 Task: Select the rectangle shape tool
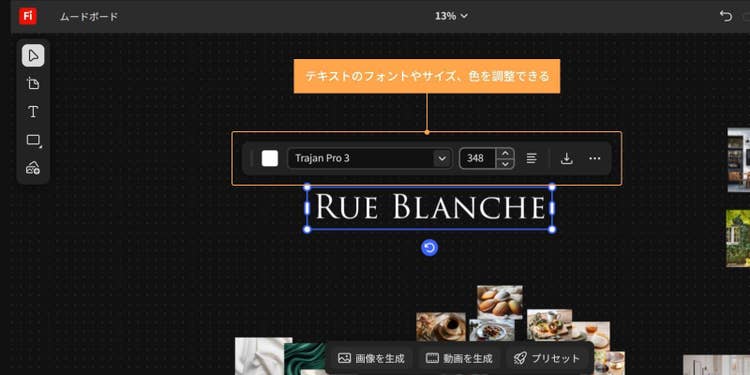pos(33,140)
